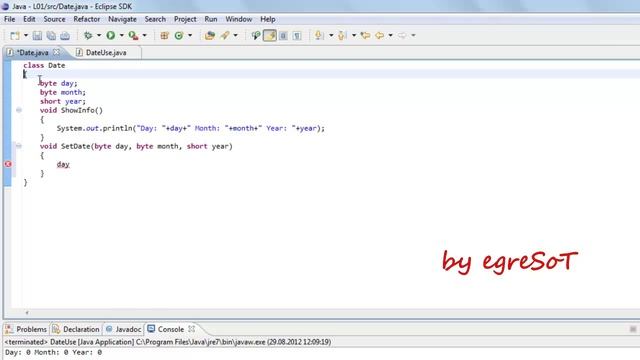Open the Edit menu
Screen dimensions: 640x360
click(x=29, y=19)
